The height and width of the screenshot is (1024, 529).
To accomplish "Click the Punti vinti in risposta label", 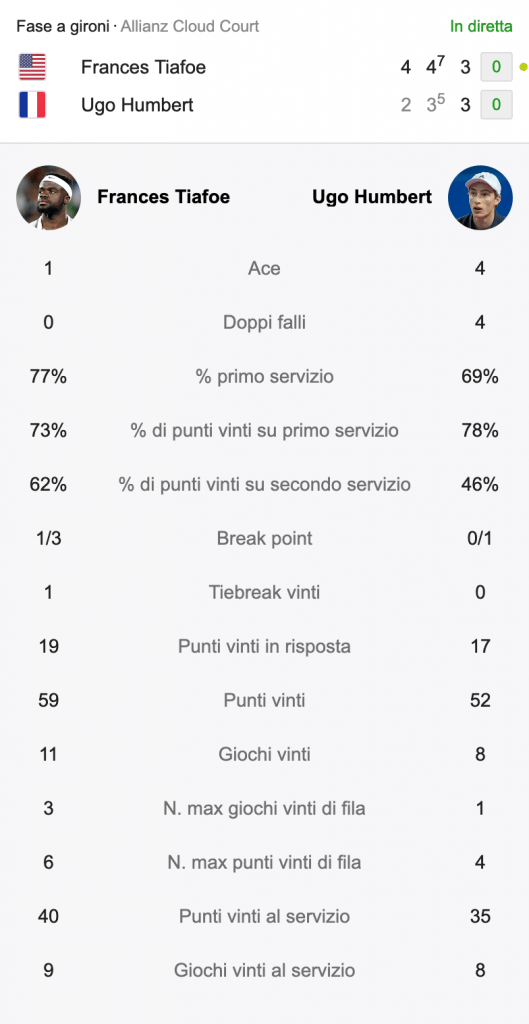I will [264, 647].
